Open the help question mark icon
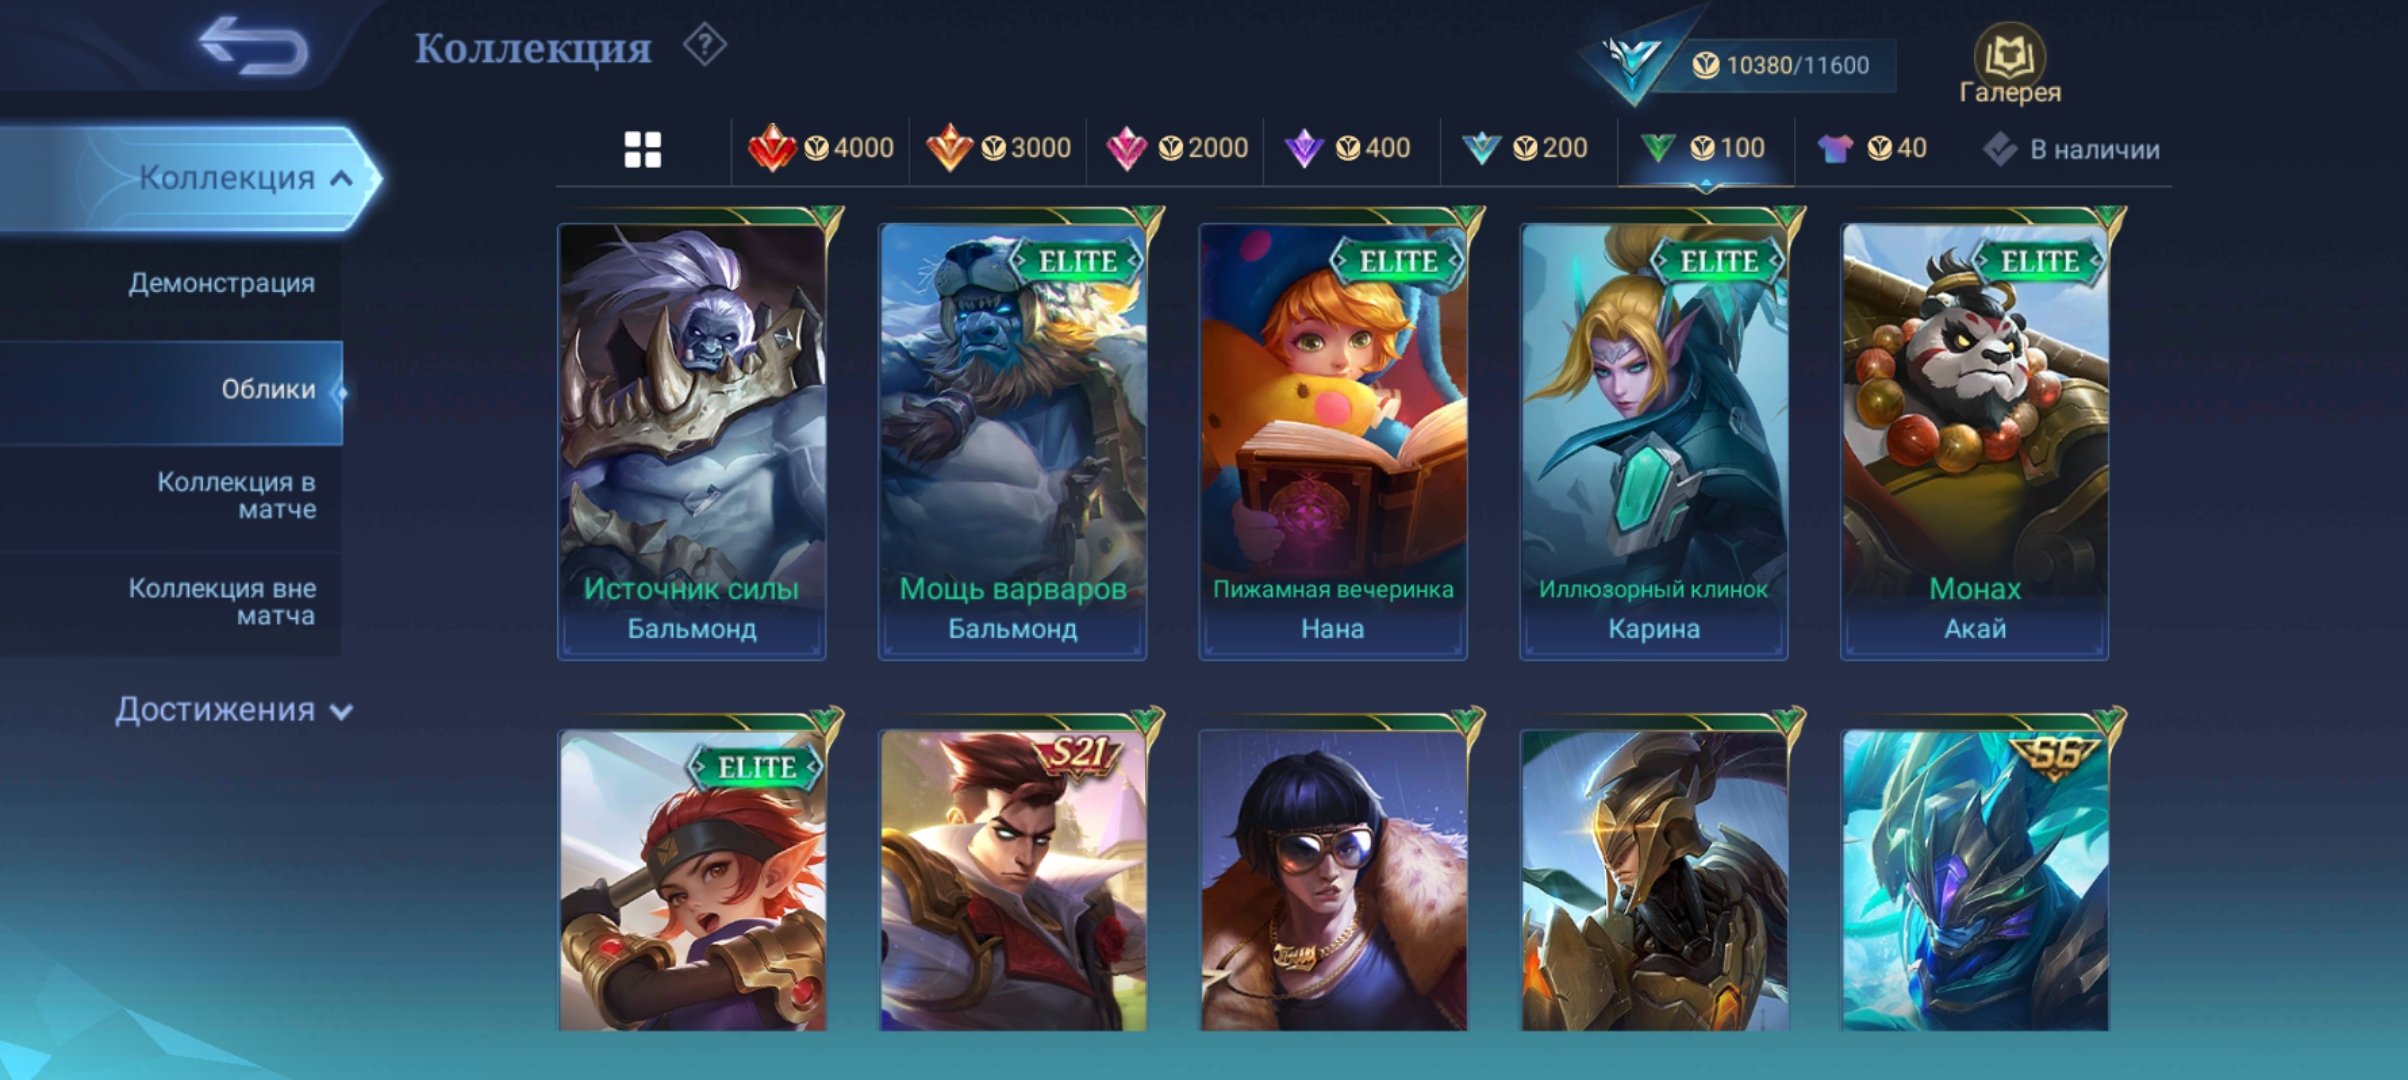The image size is (2408, 1080). click(x=705, y=45)
